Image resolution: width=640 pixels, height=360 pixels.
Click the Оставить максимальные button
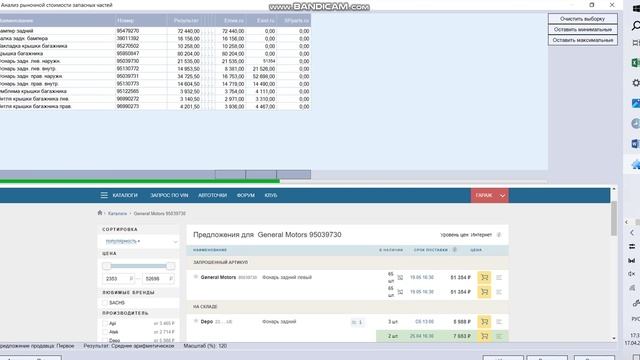[x=582, y=40]
